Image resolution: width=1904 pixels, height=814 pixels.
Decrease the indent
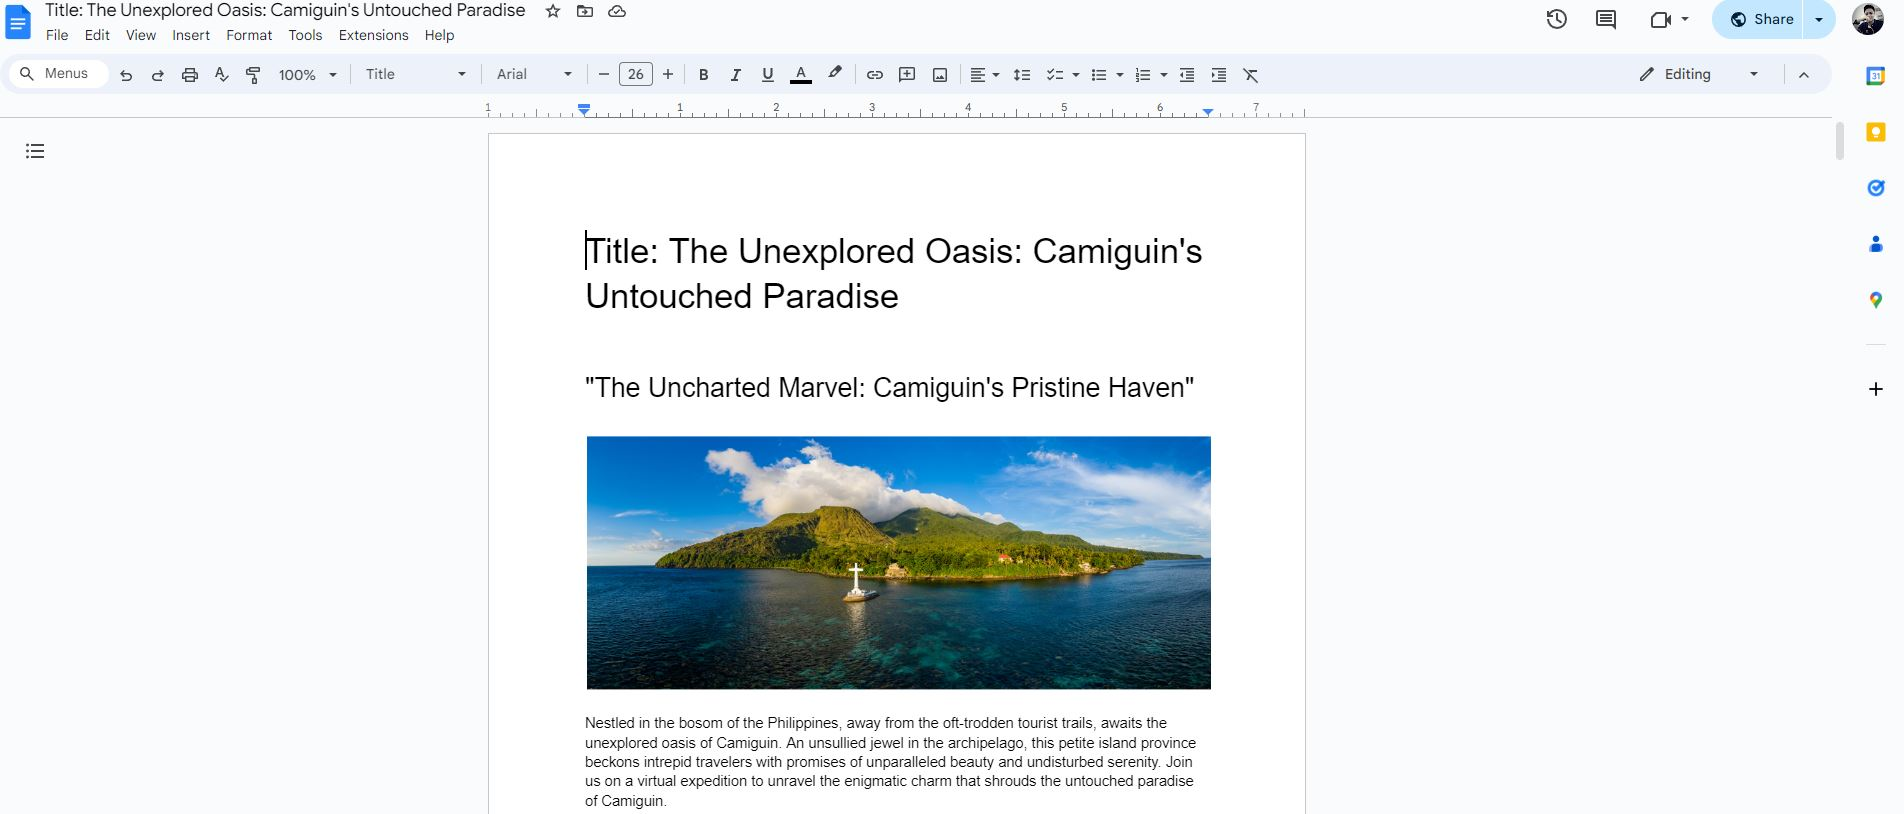point(1187,75)
